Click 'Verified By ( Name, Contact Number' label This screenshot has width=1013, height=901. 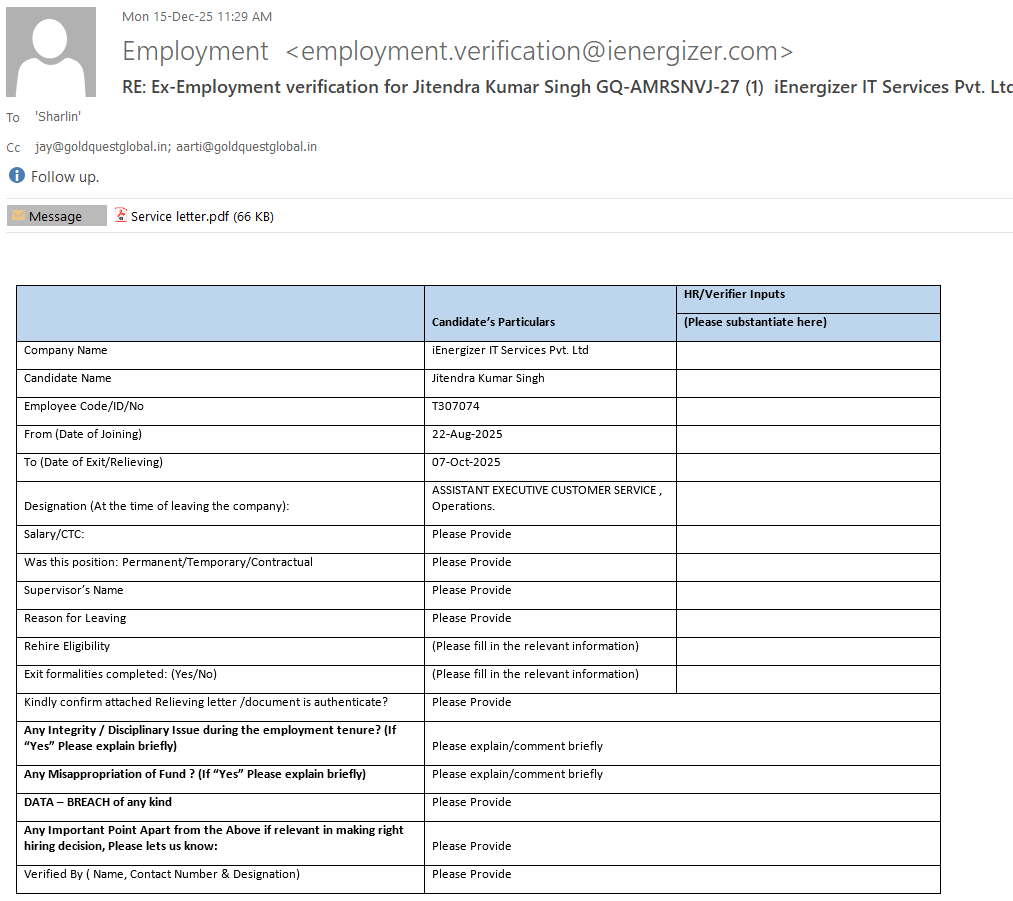pyautogui.click(x=162, y=874)
